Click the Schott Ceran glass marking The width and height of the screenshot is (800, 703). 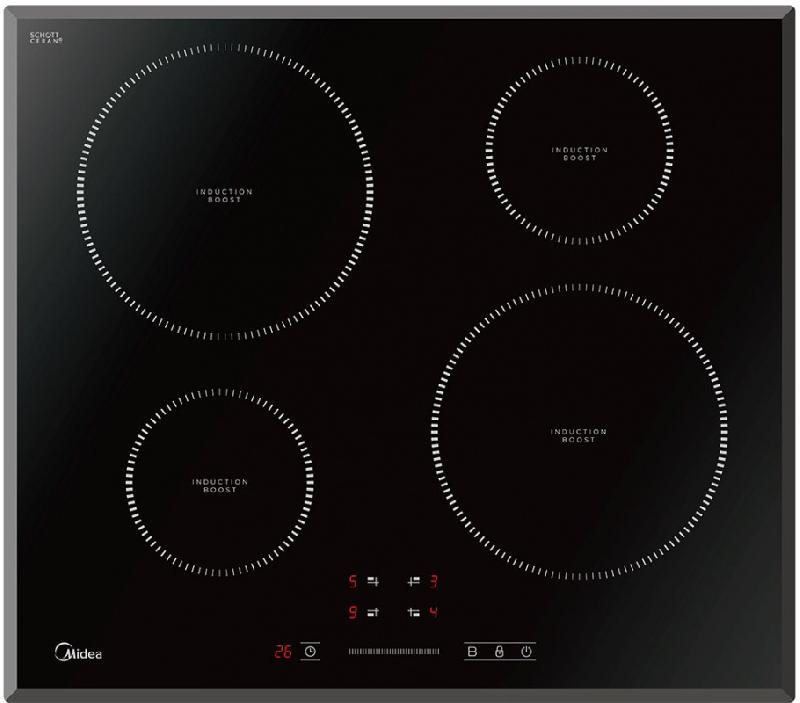45,38
